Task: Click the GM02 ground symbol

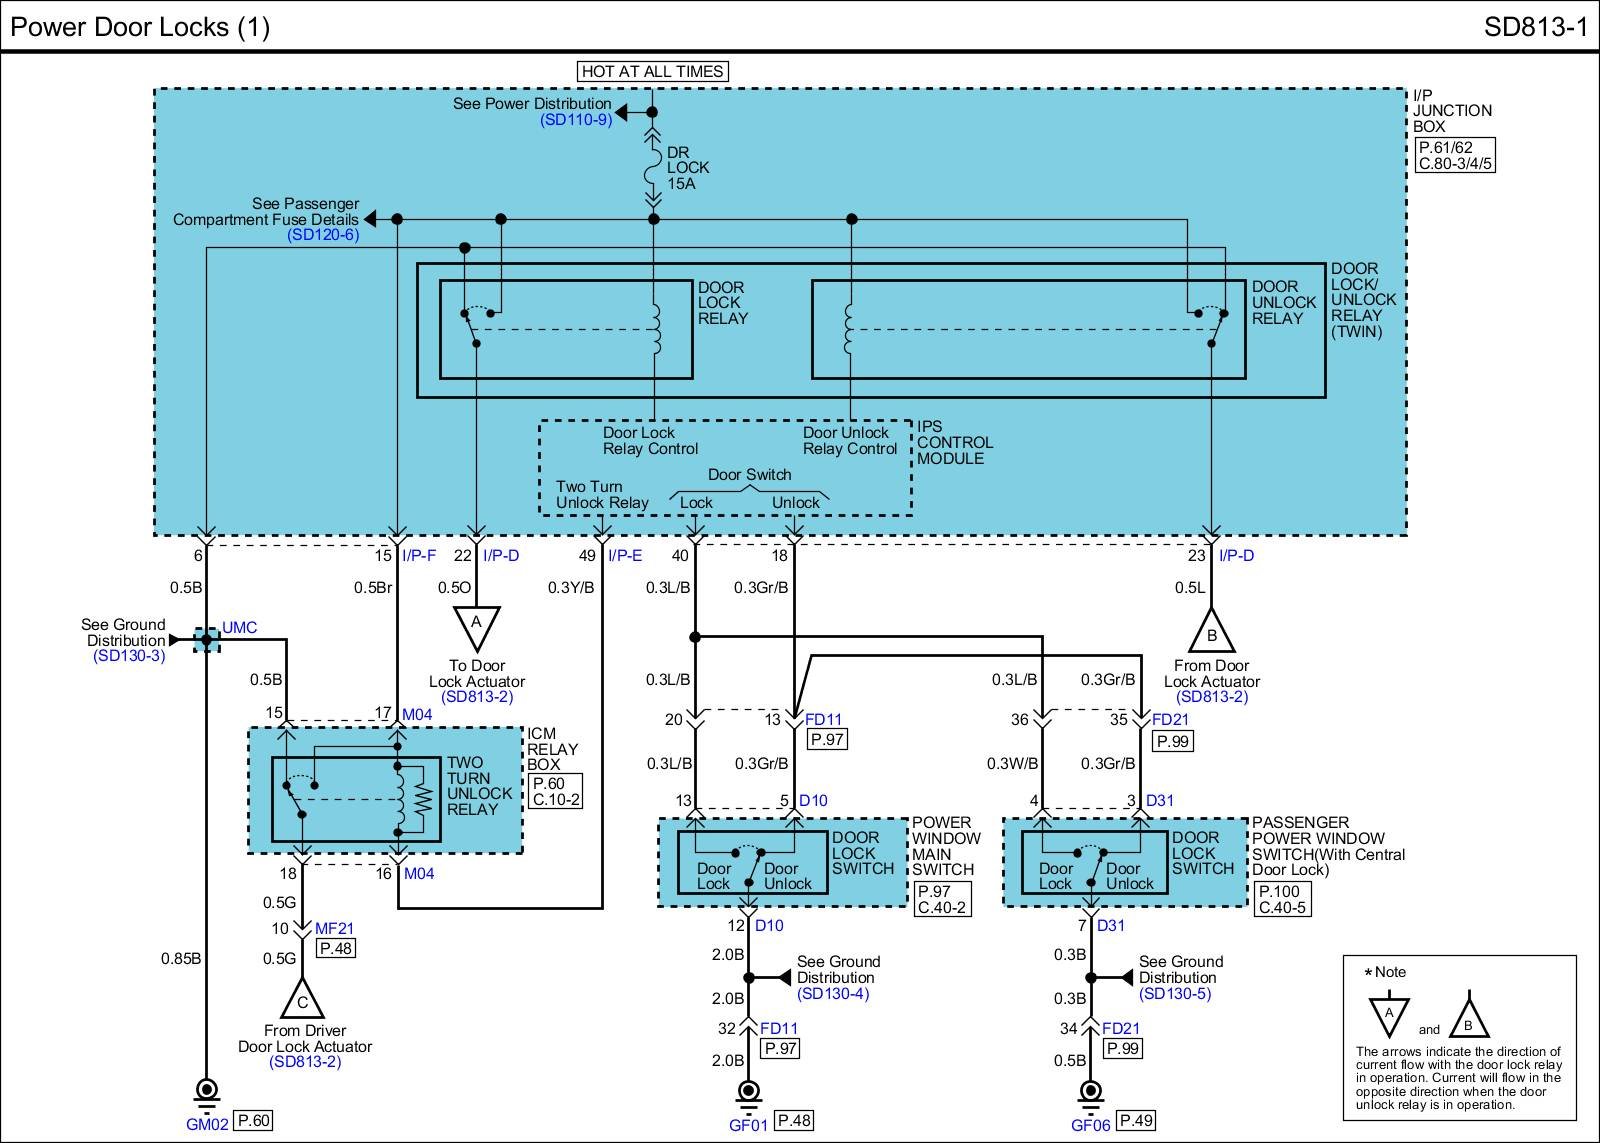Action: (x=206, y=1090)
